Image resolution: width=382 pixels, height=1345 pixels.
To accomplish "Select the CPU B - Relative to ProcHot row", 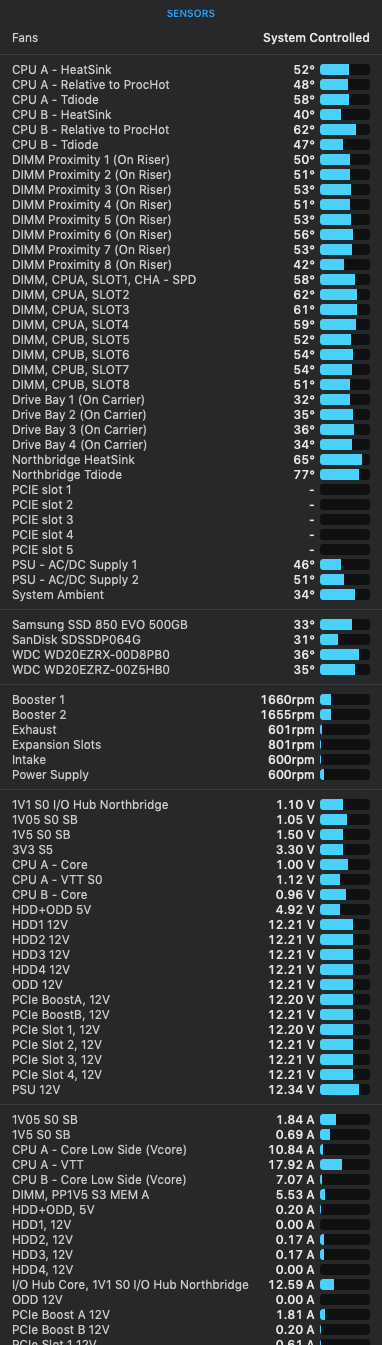I will [x=191, y=130].
